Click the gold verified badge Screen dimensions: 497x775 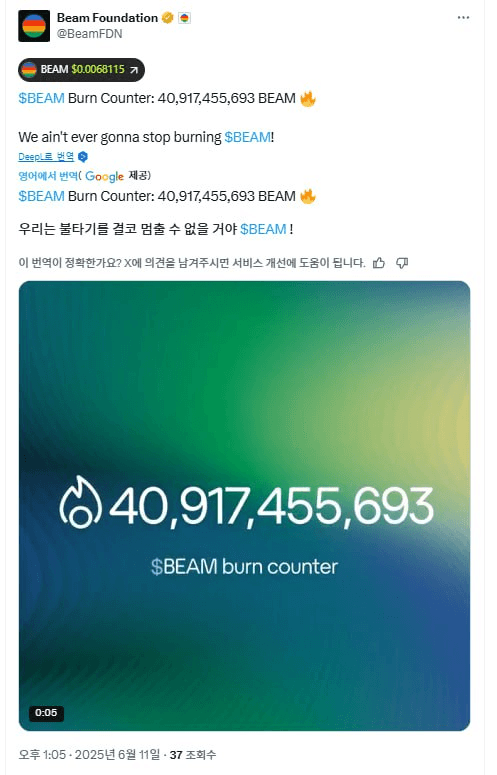coord(167,18)
